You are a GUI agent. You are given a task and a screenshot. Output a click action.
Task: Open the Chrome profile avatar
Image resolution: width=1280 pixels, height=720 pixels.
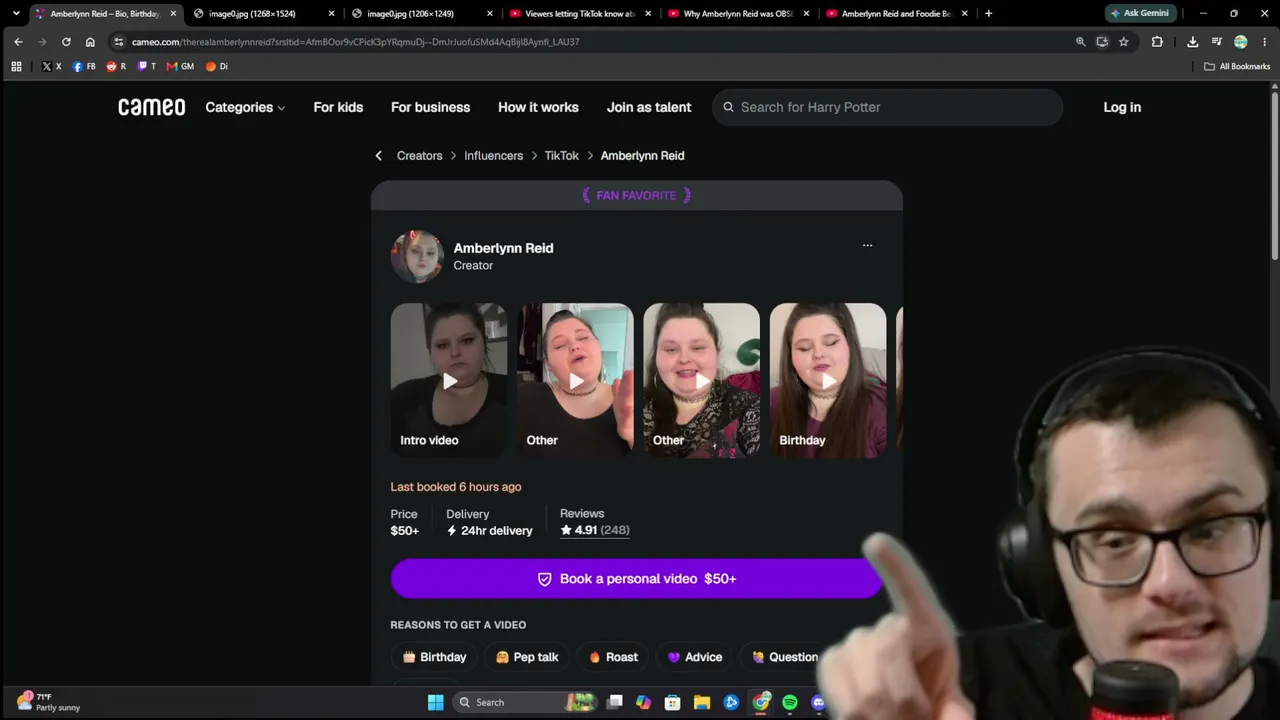click(x=1240, y=42)
